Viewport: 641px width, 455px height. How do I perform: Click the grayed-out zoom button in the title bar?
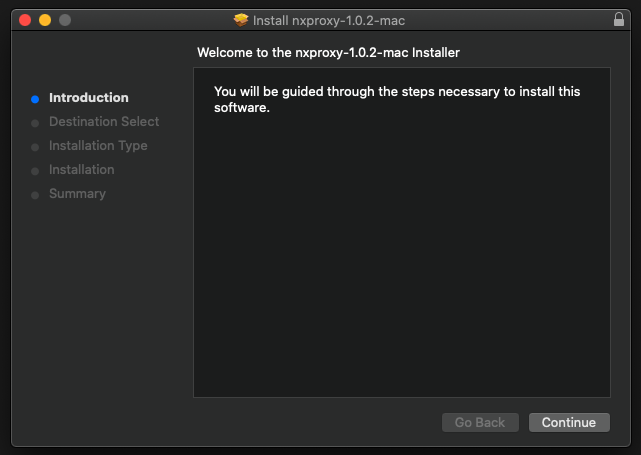65,20
